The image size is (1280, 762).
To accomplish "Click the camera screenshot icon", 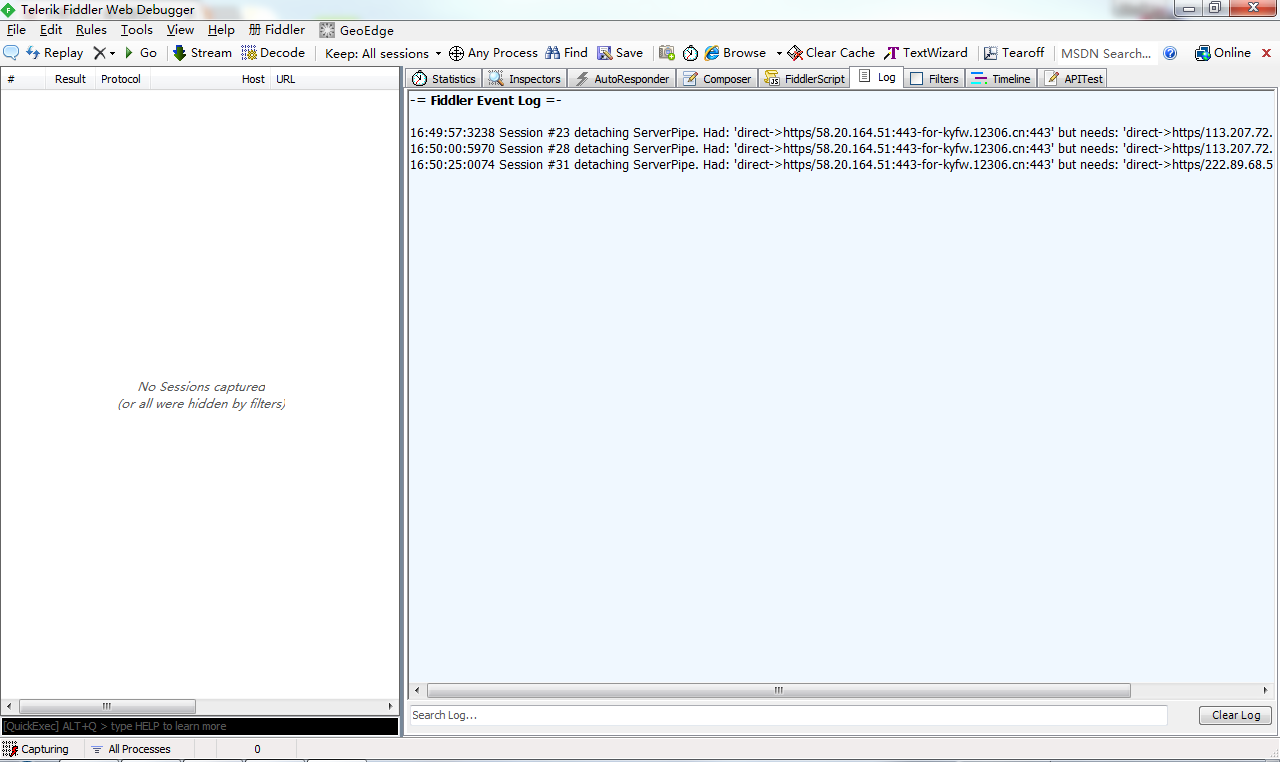I will [666, 53].
